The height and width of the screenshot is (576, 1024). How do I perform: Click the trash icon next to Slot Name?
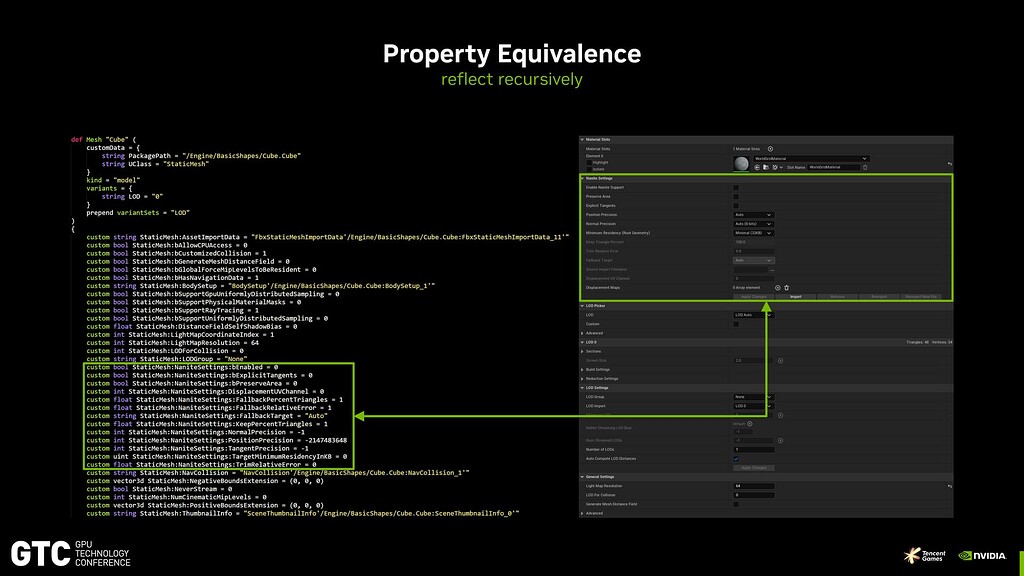[x=865, y=167]
